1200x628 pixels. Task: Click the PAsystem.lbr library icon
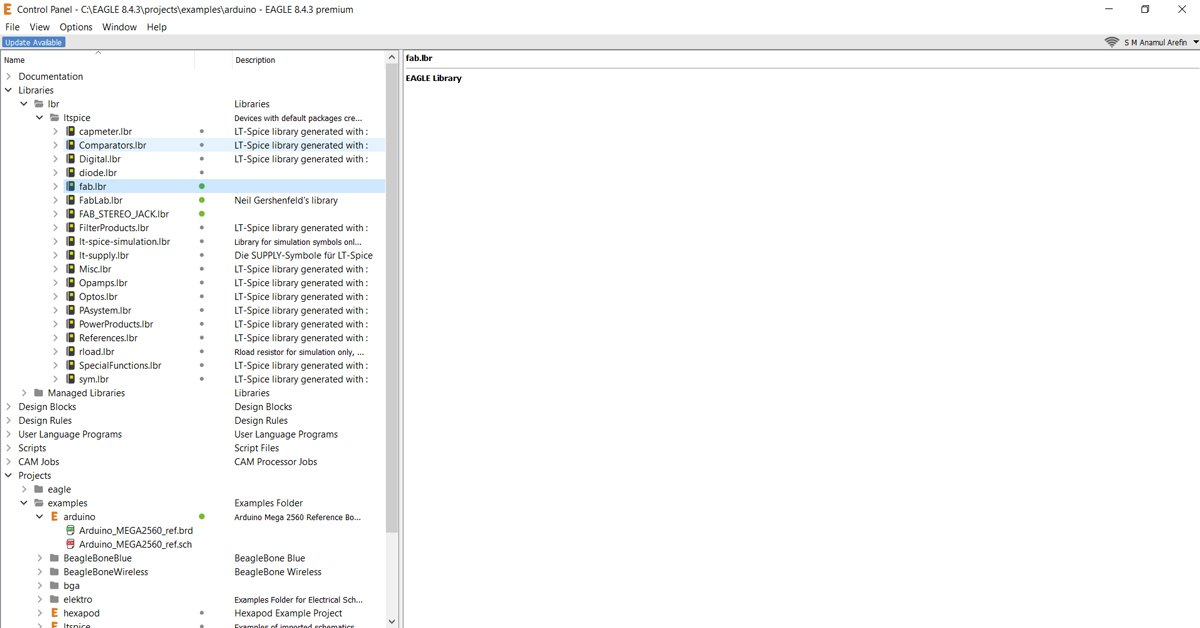click(x=71, y=310)
